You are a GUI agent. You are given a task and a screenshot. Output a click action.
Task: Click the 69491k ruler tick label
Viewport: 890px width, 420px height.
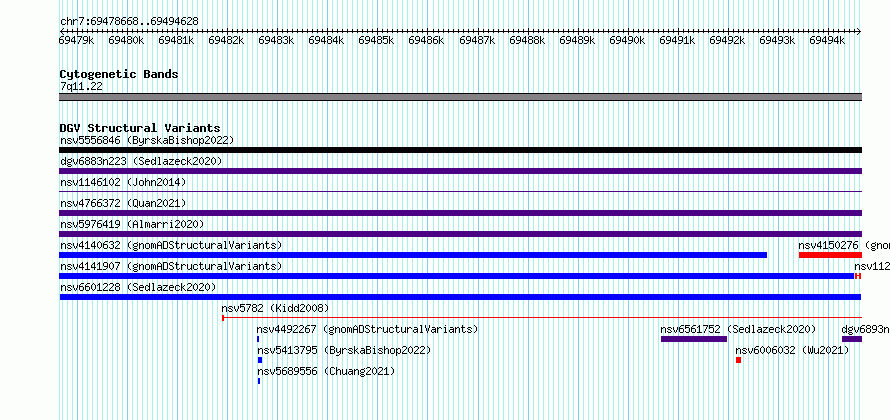tap(677, 40)
